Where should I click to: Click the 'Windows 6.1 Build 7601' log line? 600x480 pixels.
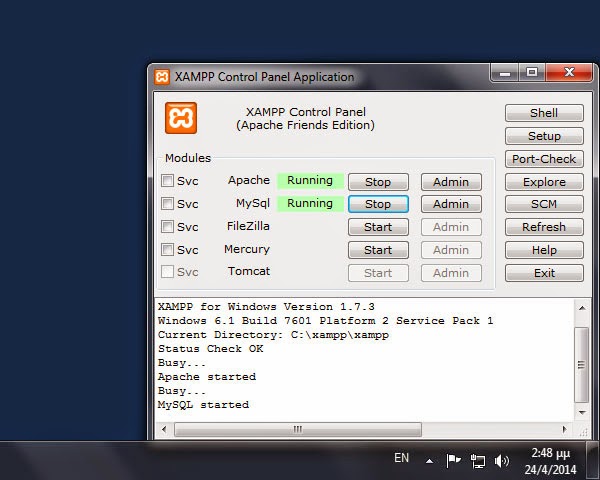325,321
